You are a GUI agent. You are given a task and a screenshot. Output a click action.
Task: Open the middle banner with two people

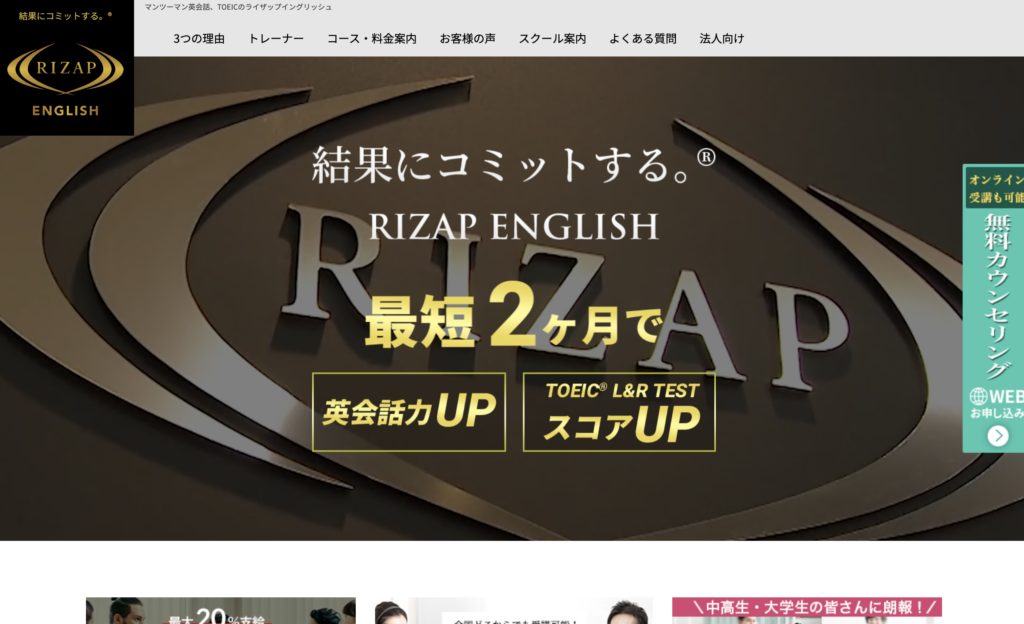click(513, 611)
